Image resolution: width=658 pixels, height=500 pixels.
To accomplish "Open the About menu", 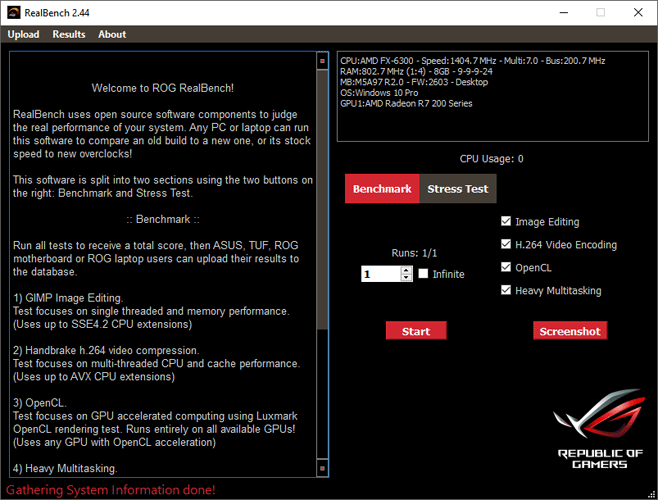I will [112, 34].
